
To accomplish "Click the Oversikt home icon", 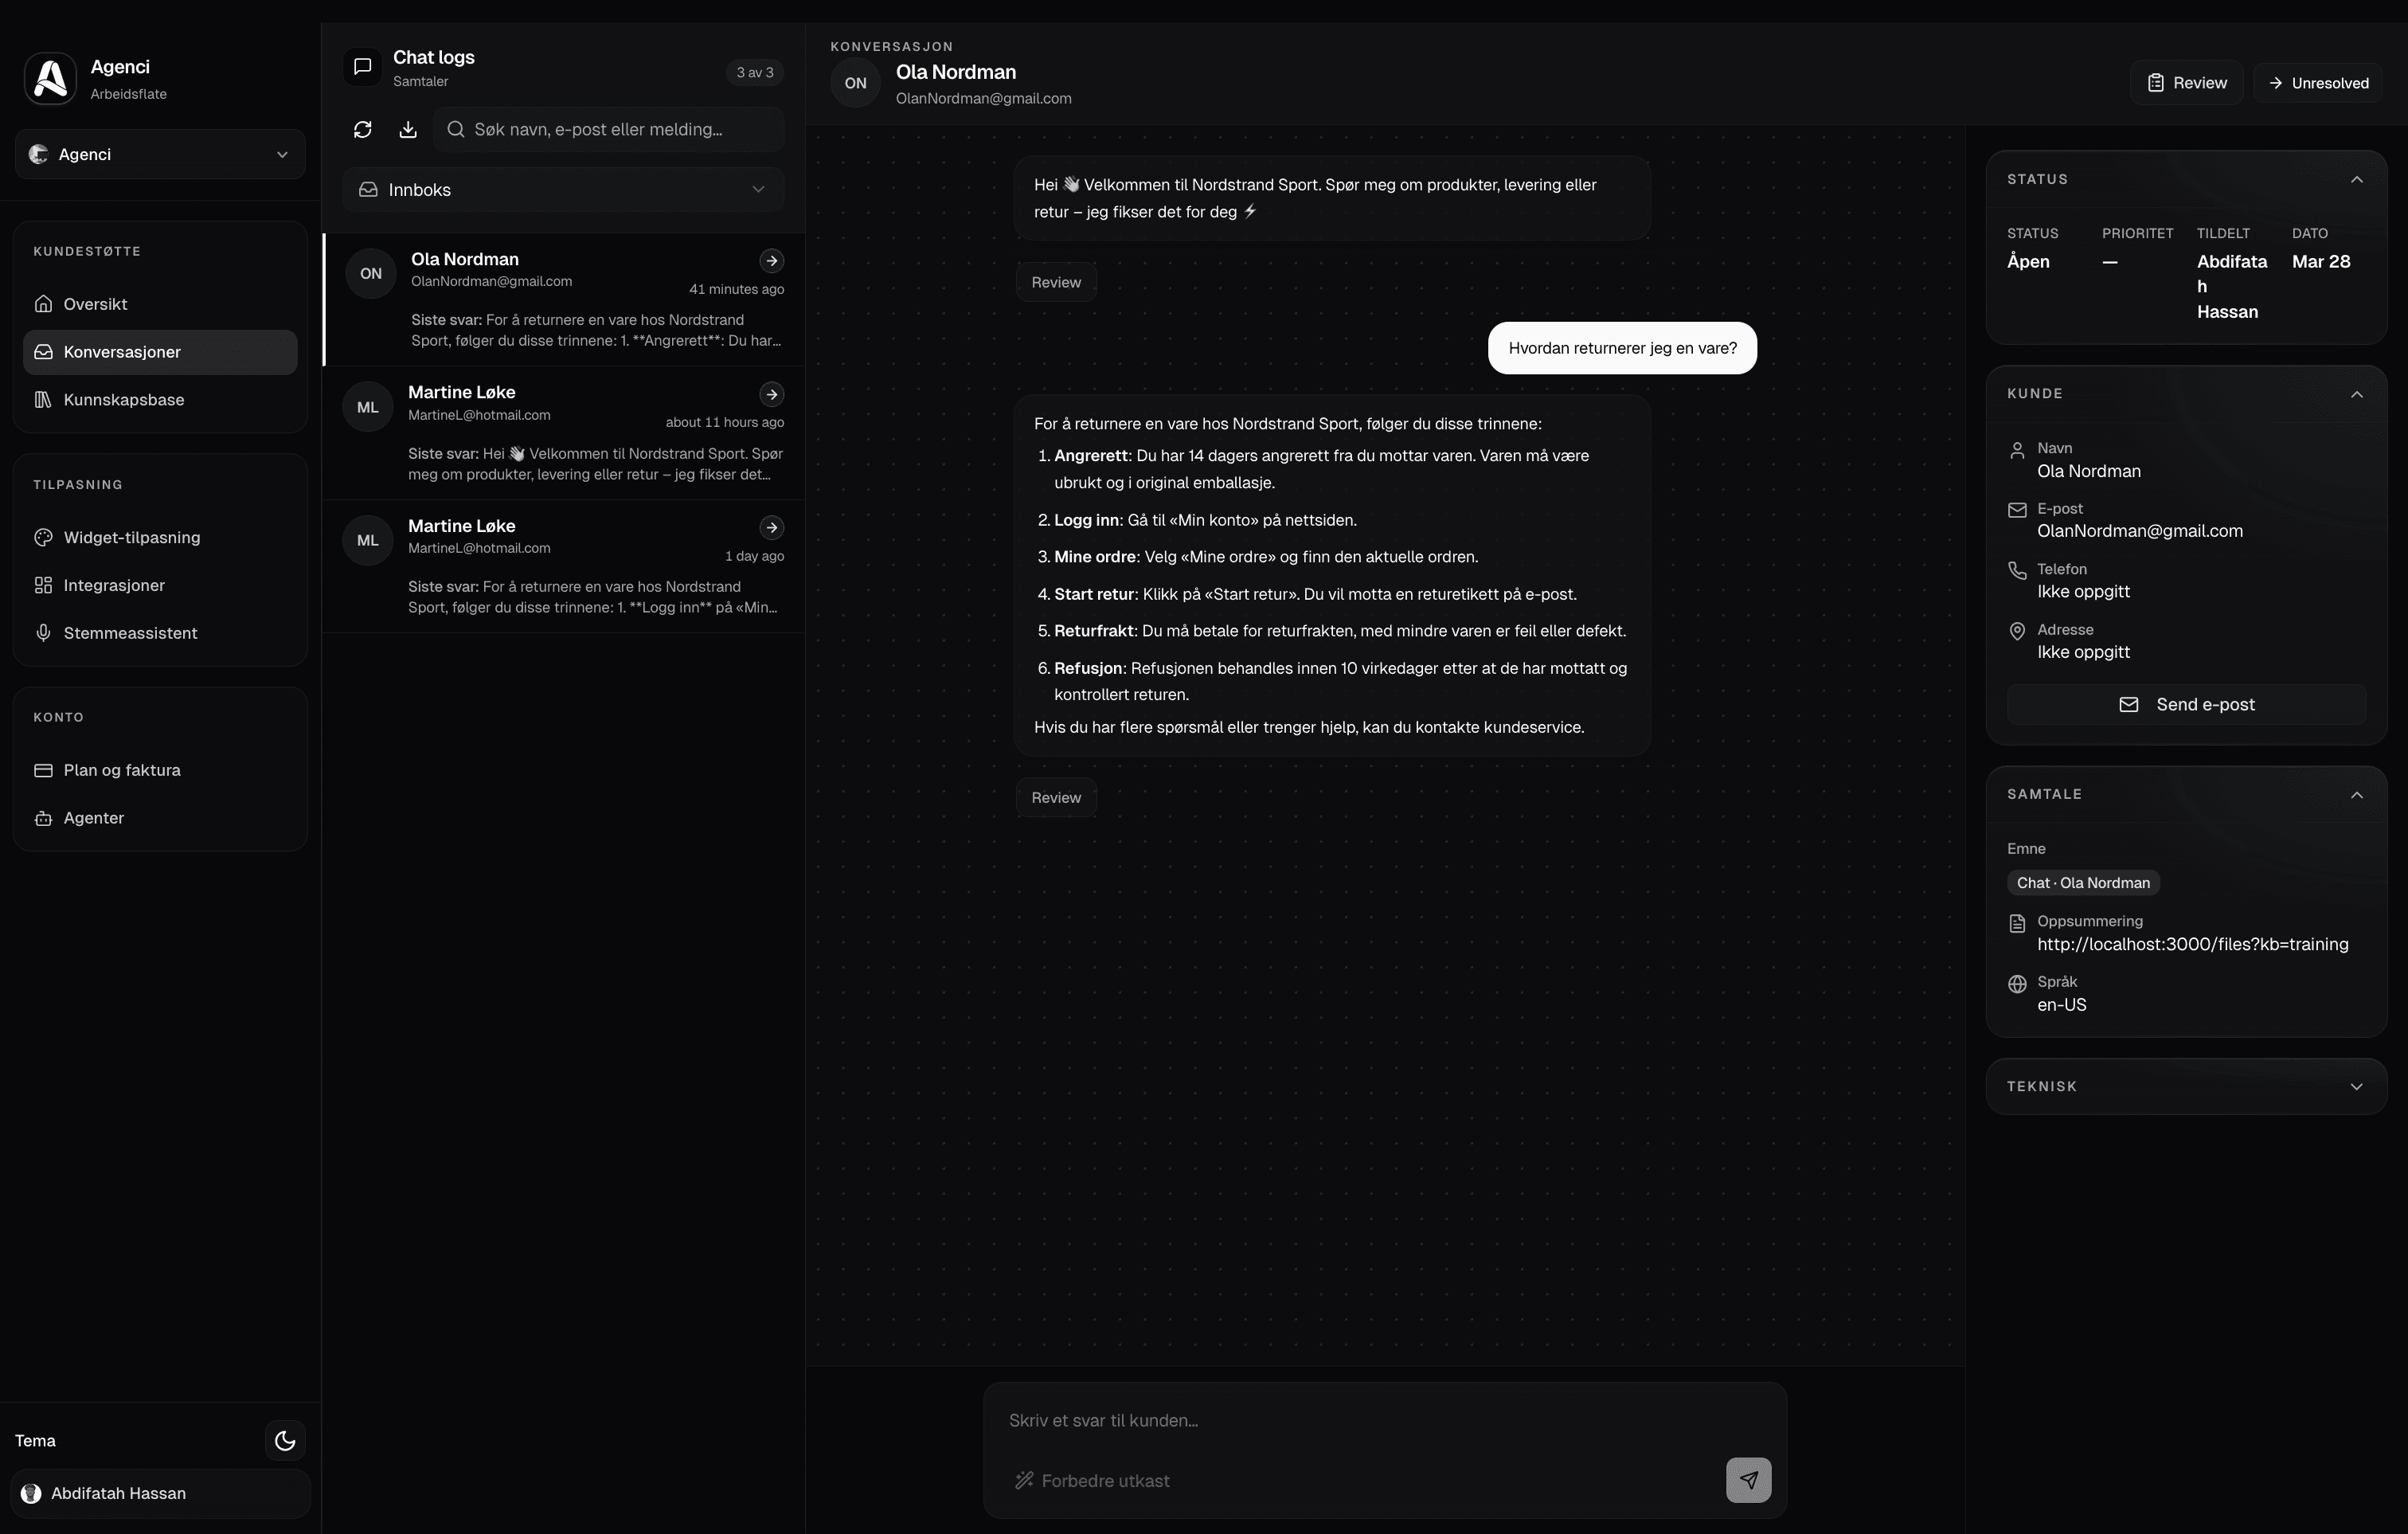I will [x=43, y=304].
